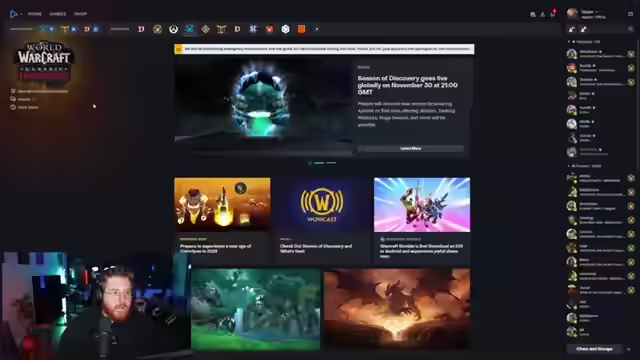Screen dimensions: 640x360
Task: Switch to the Games tab
Action: [58, 14]
